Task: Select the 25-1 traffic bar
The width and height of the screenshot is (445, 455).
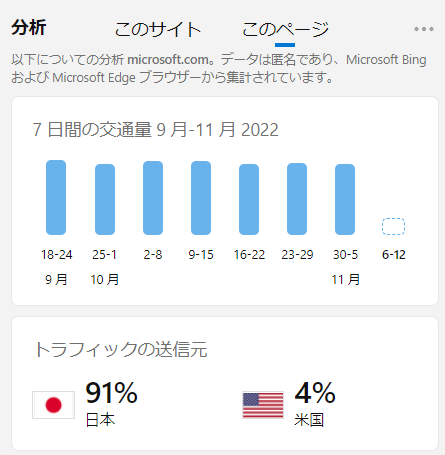Action: tap(105, 199)
